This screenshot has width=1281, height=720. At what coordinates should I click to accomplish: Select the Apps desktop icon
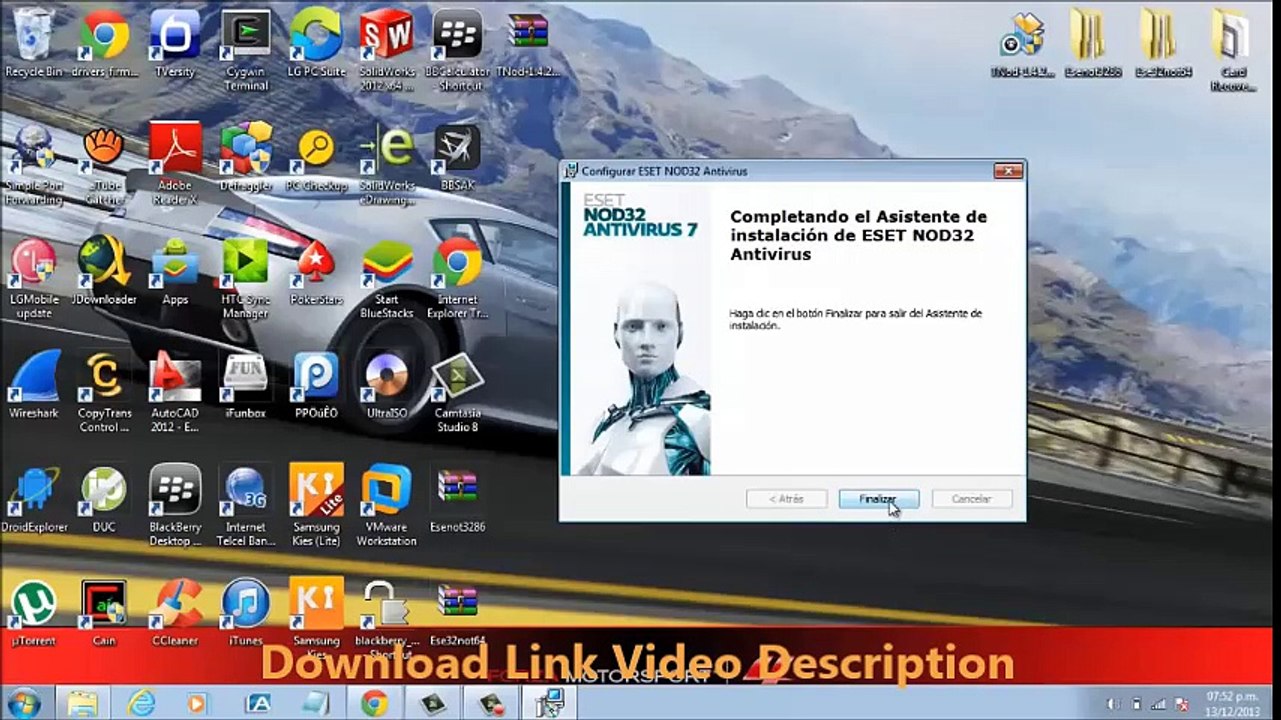175,272
